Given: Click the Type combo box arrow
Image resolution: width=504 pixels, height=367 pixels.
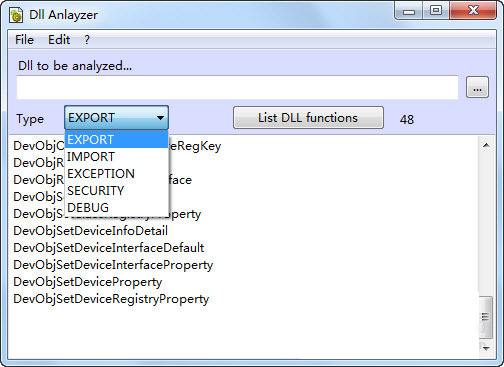Looking at the screenshot, I should point(160,118).
